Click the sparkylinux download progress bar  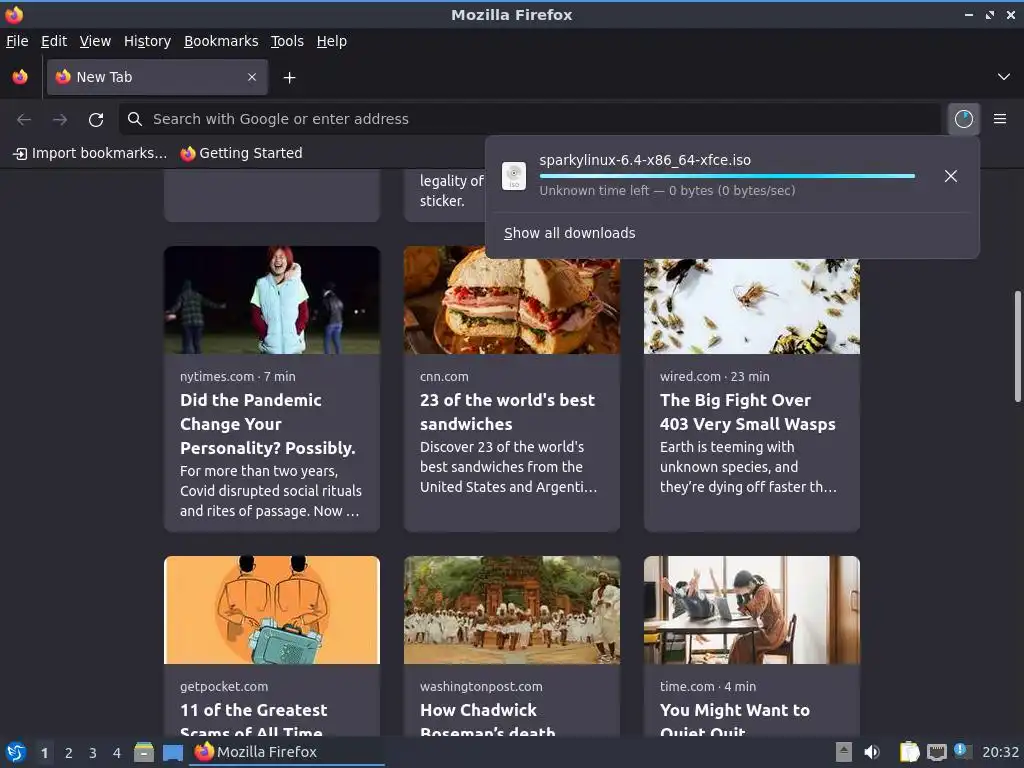[728, 176]
